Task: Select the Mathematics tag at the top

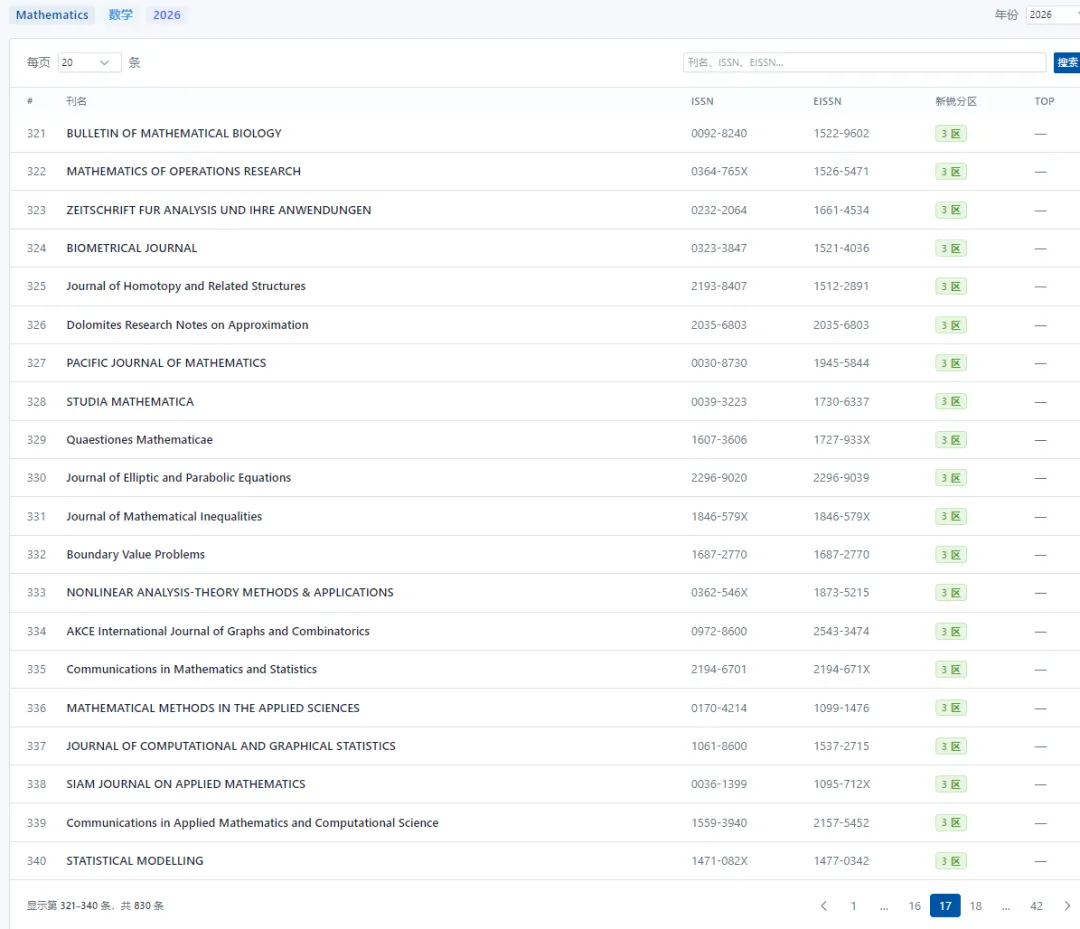Action: pos(52,14)
